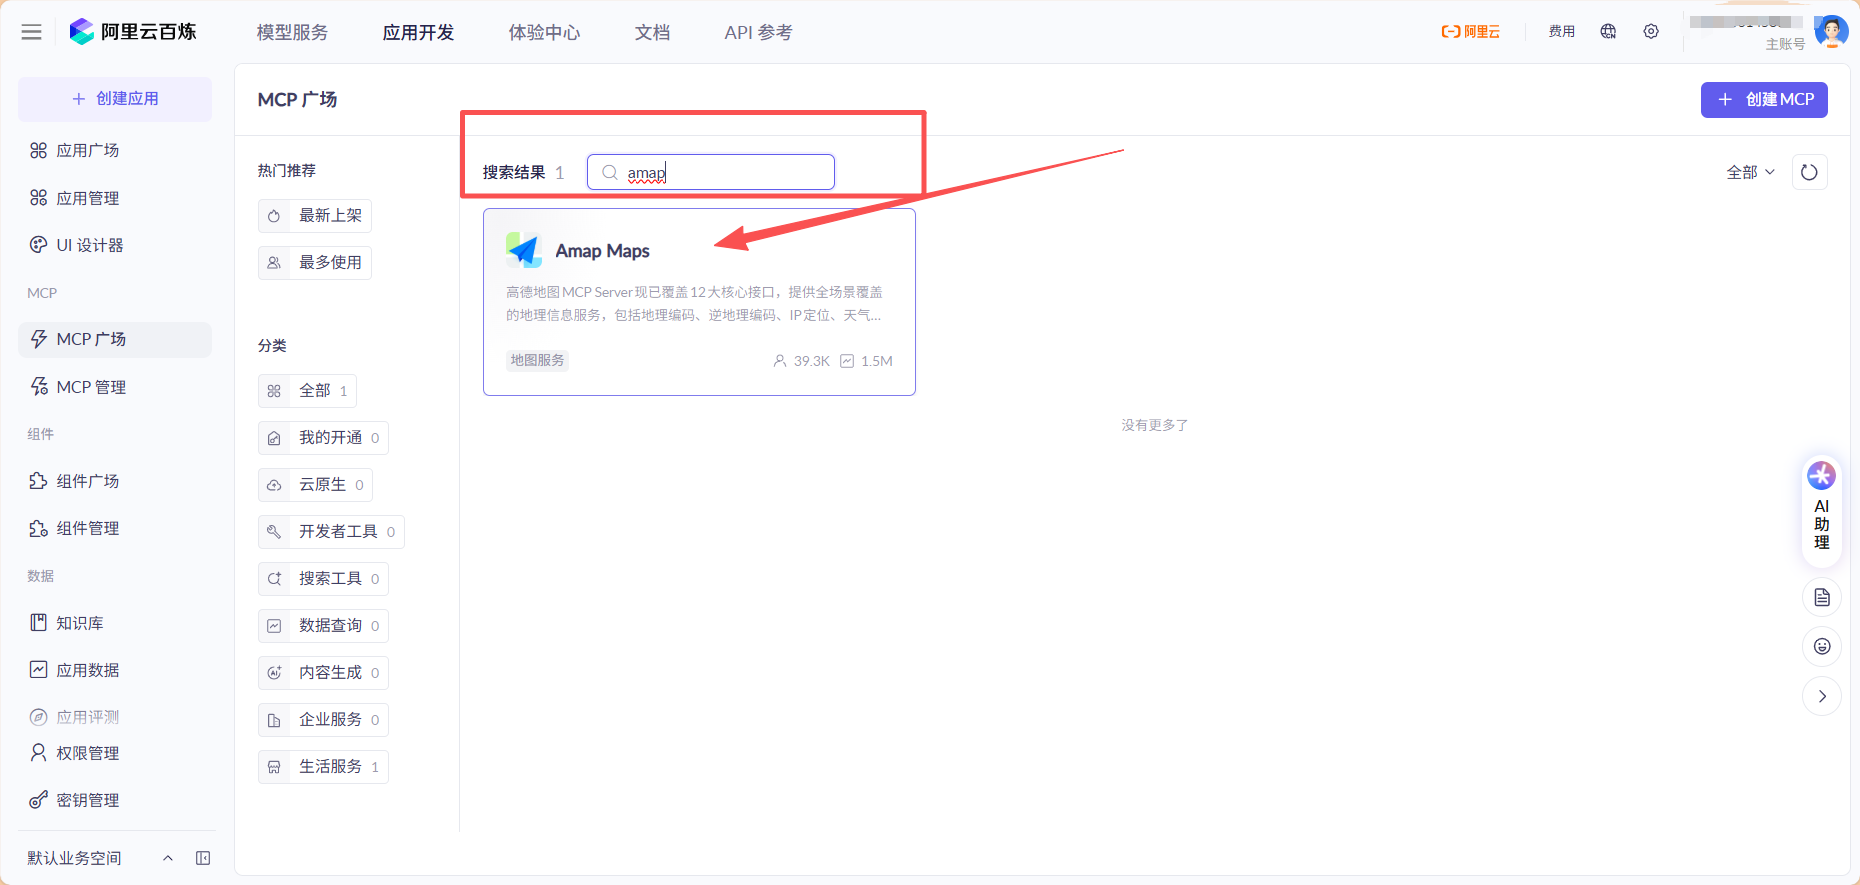Collapse sidebar via panel icon

click(203, 858)
